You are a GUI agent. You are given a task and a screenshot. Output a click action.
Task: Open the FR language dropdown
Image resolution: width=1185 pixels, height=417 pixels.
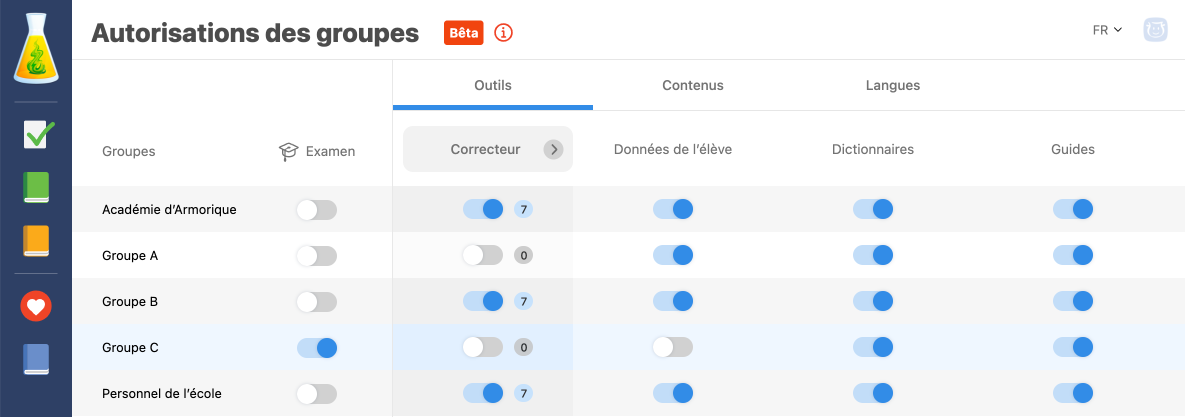coord(1107,31)
